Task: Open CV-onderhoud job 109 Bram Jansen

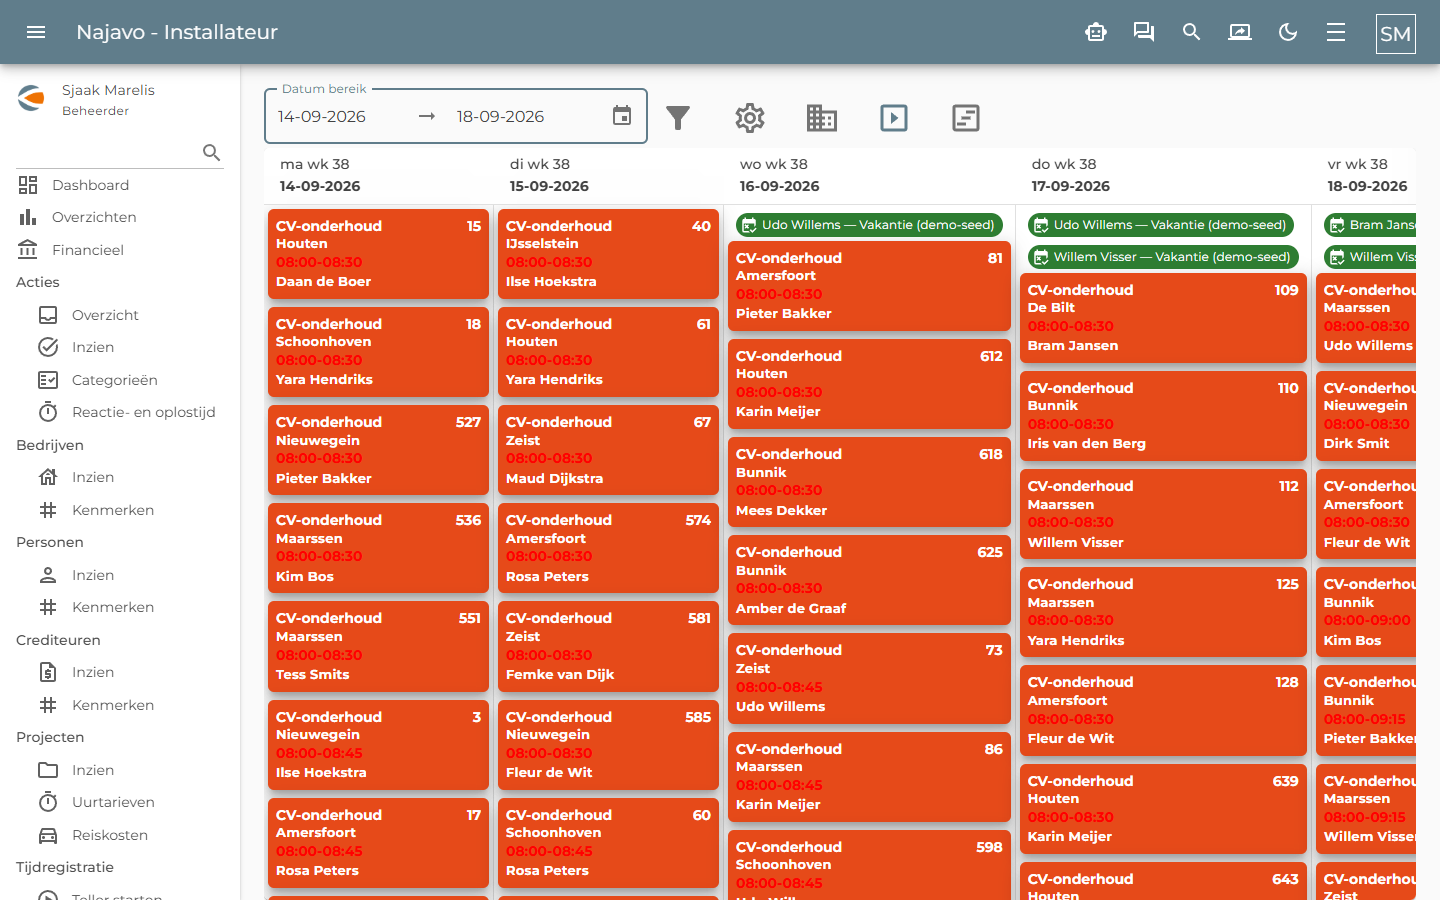Action: click(1163, 318)
